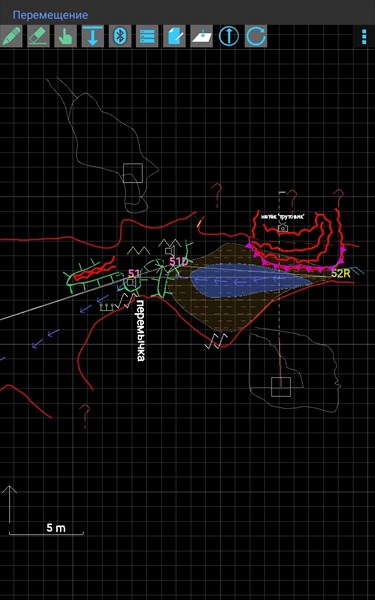
Task: Tap the azimuth up-arrow circle icon
Action: [x=229, y=36]
